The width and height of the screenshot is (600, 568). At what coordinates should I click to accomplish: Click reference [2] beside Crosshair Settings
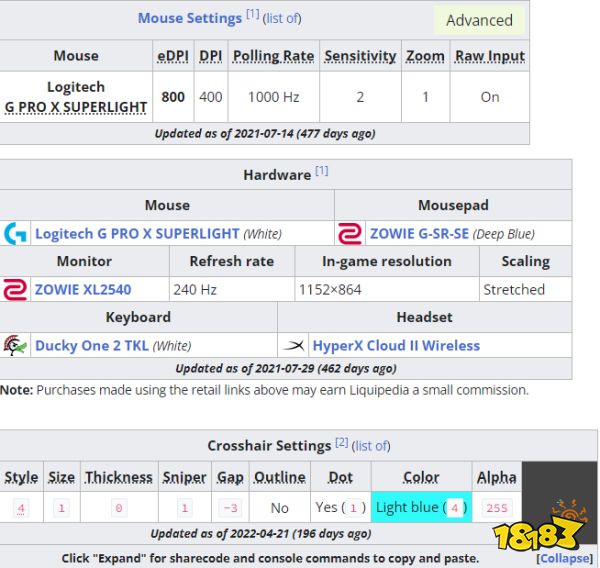pos(342,442)
